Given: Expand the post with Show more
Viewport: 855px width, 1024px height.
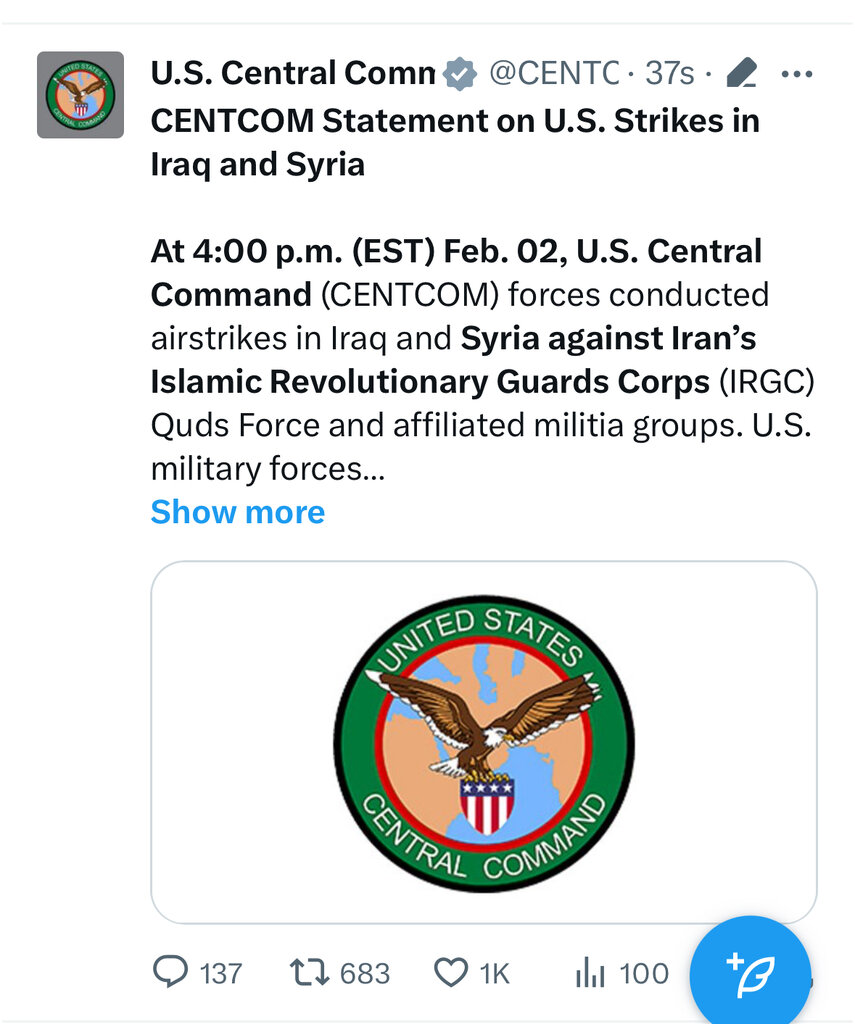Looking at the screenshot, I should pyautogui.click(x=238, y=512).
